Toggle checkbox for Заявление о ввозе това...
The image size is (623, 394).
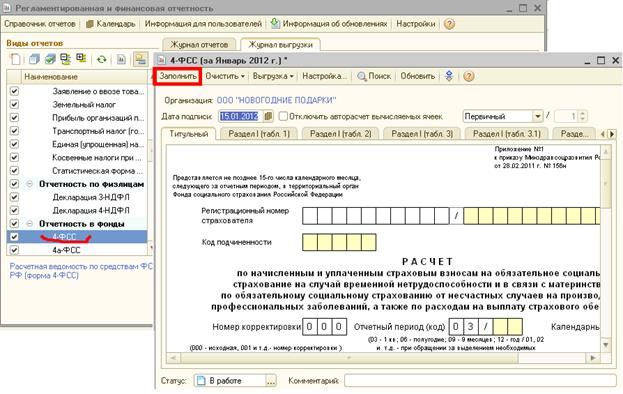14,91
